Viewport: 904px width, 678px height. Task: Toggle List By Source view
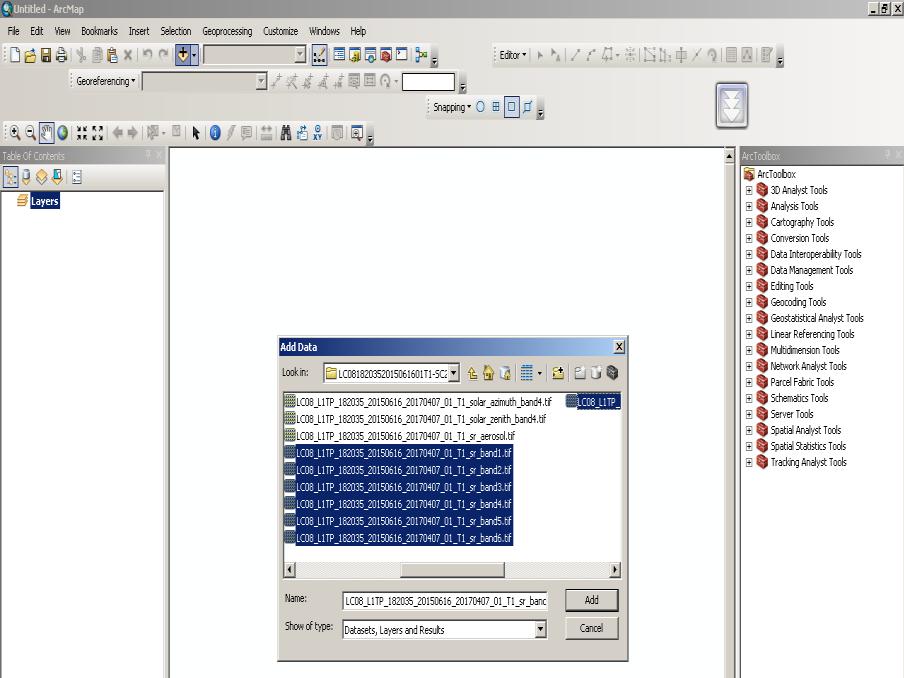26,177
